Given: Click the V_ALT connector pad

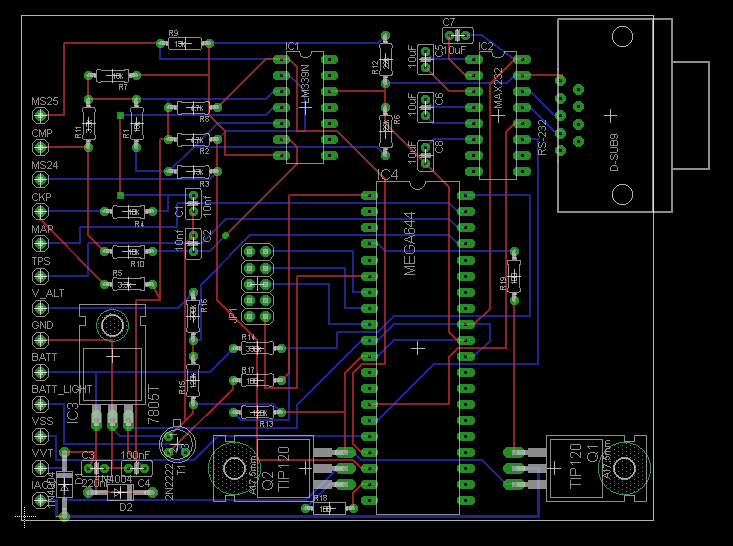Looking at the screenshot, I should click(x=40, y=308).
